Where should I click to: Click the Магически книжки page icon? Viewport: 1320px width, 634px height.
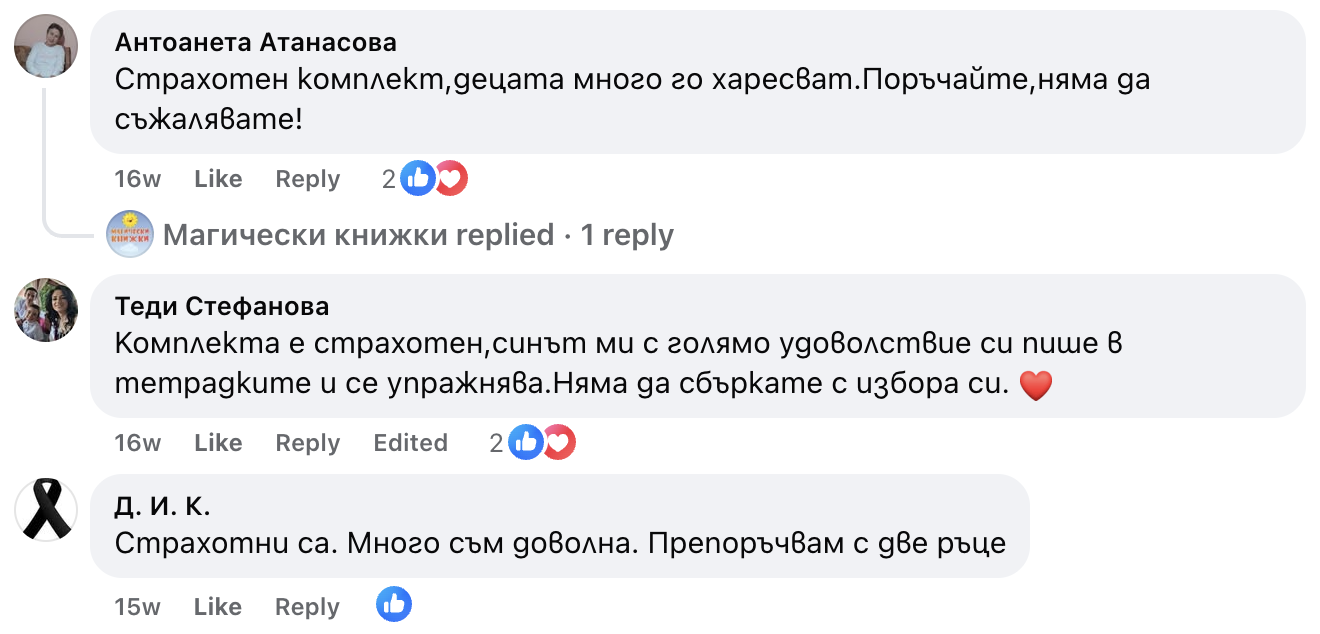pyautogui.click(x=130, y=234)
